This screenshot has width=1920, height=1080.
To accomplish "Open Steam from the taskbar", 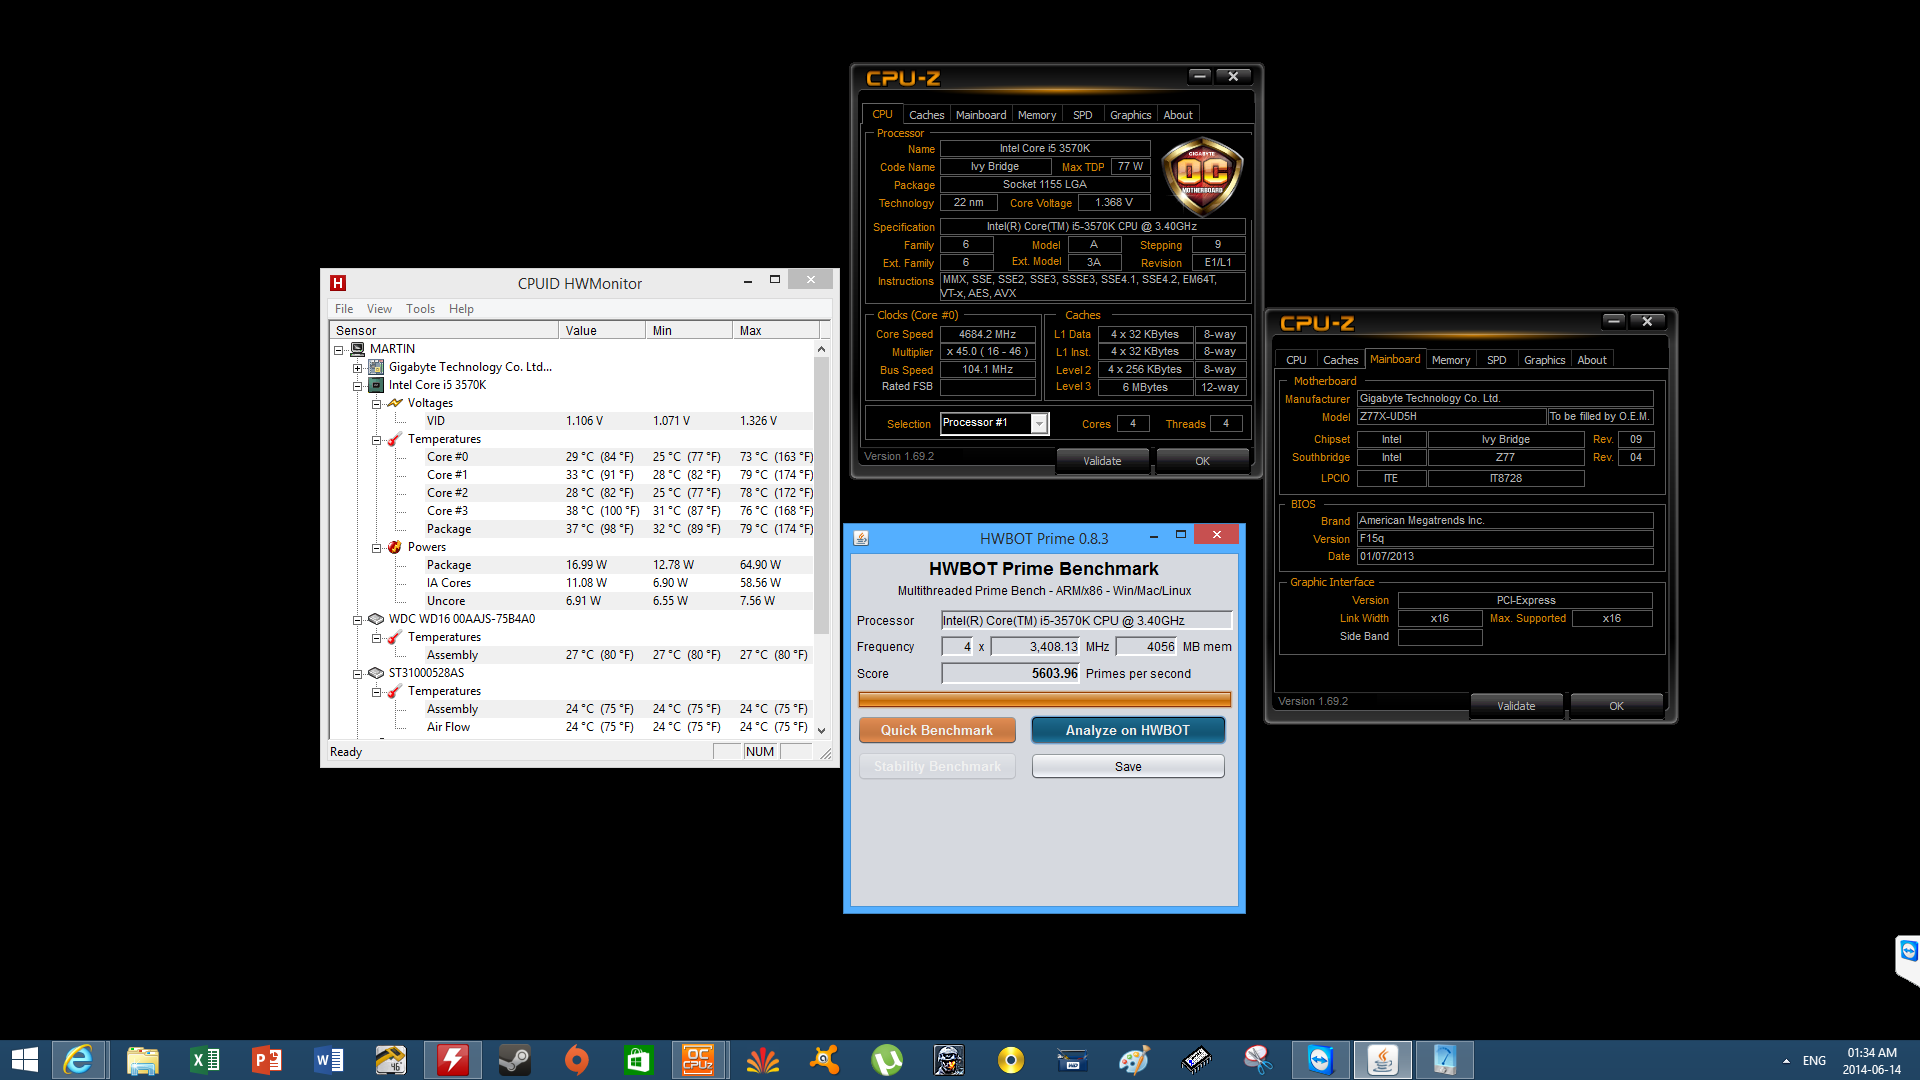I will (x=514, y=1060).
